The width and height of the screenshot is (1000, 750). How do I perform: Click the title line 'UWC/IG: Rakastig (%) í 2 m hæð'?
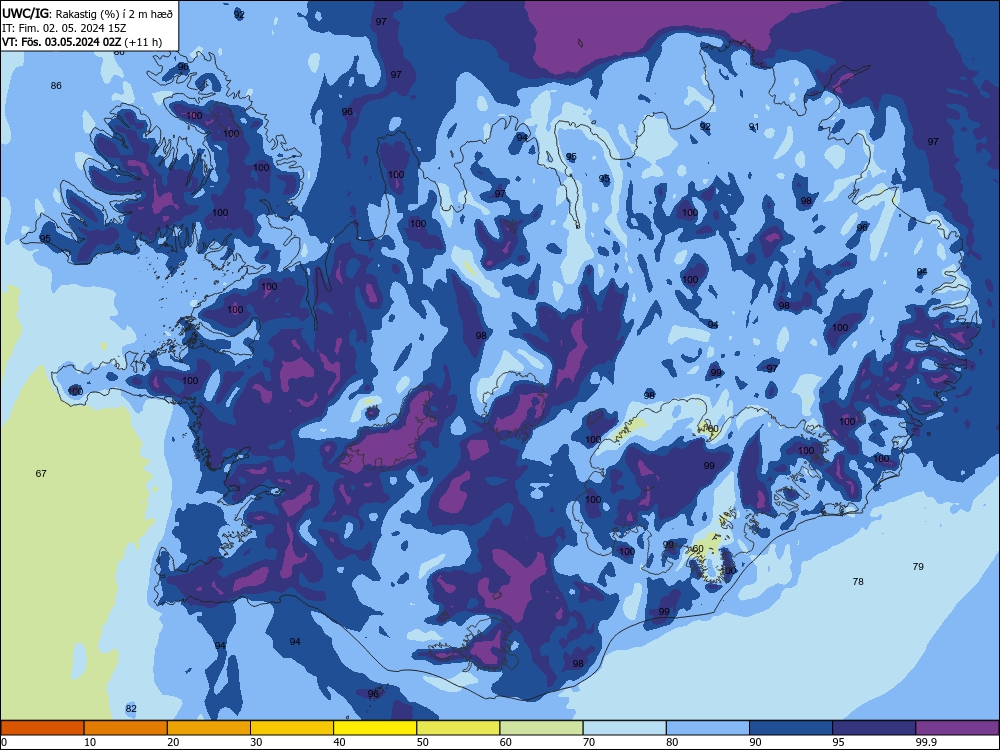coord(87,12)
